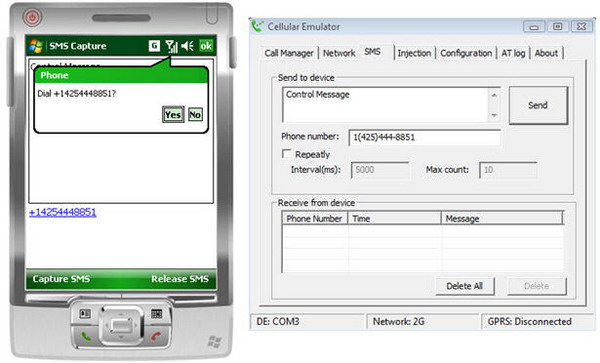600x363 pixels.
Task: Click the 'Dial +14254448851?' prompt text
Action: pyautogui.click(x=77, y=94)
